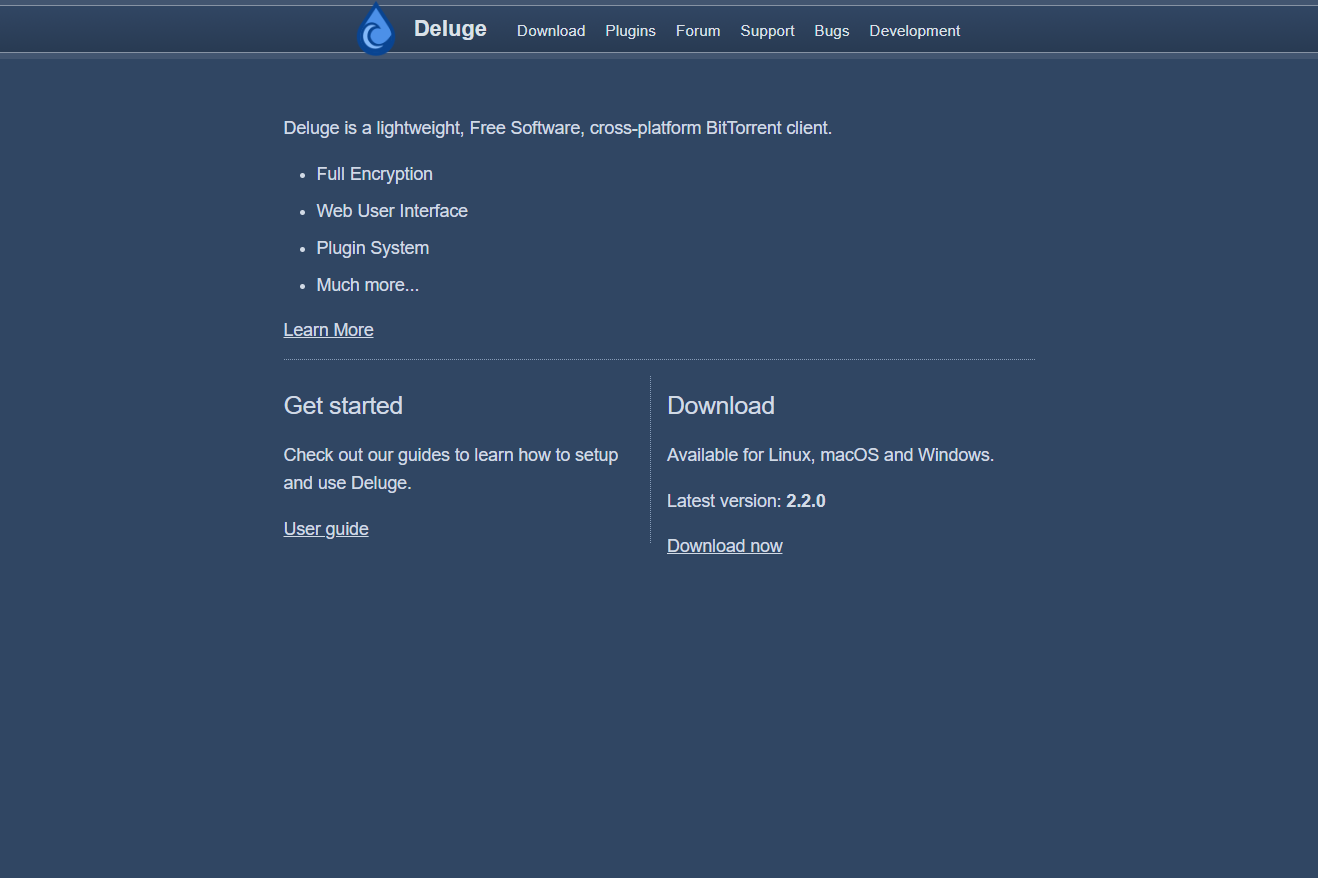Click the lightweight BitTorrent client description
The image size is (1318, 878).
(558, 128)
